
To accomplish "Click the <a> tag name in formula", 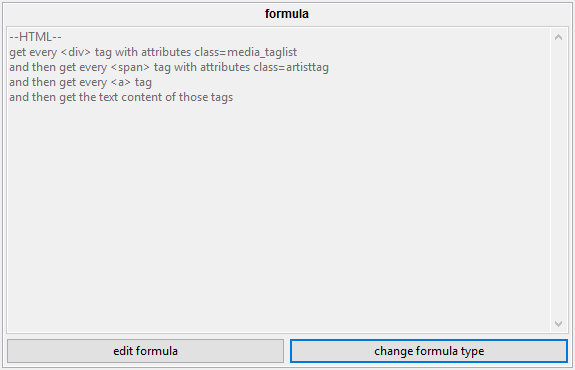I will pyautogui.click(x=121, y=82).
